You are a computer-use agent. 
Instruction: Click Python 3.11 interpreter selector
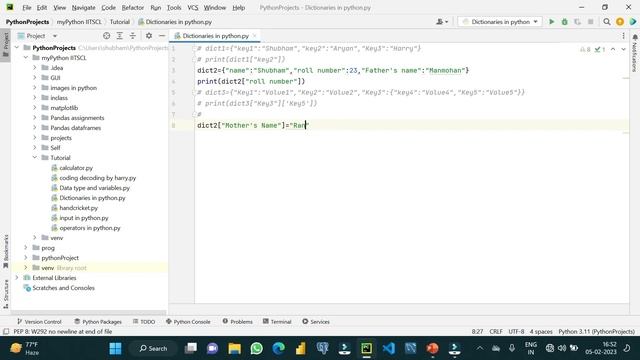tap(596, 331)
